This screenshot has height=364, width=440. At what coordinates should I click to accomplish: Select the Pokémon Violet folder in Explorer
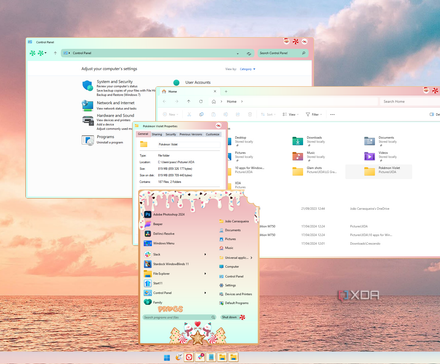379,171
